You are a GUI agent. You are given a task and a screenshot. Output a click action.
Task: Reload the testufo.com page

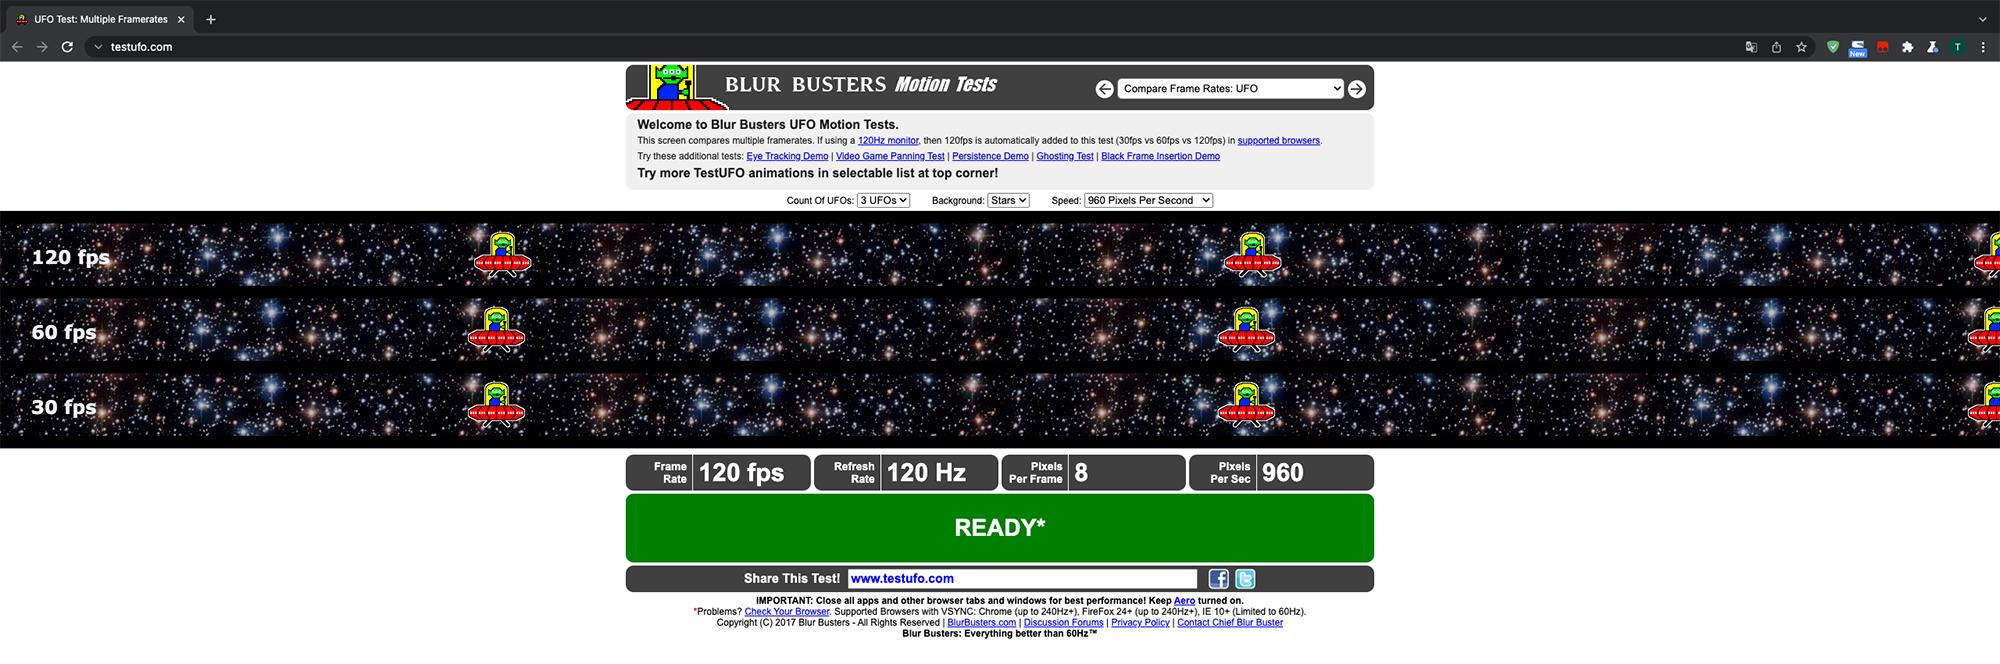click(x=67, y=47)
